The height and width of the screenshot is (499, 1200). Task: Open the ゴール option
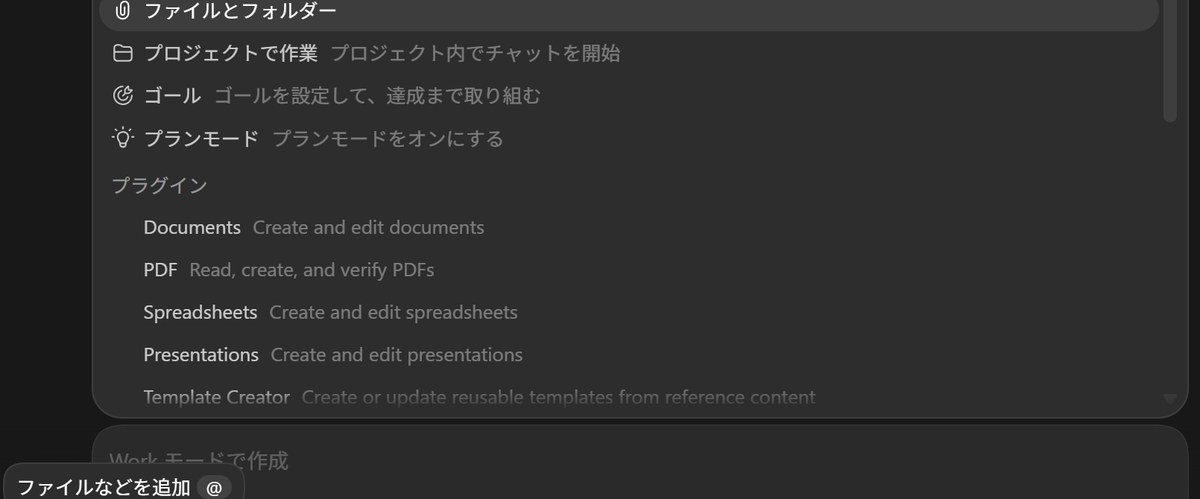pyautogui.click(x=629, y=96)
